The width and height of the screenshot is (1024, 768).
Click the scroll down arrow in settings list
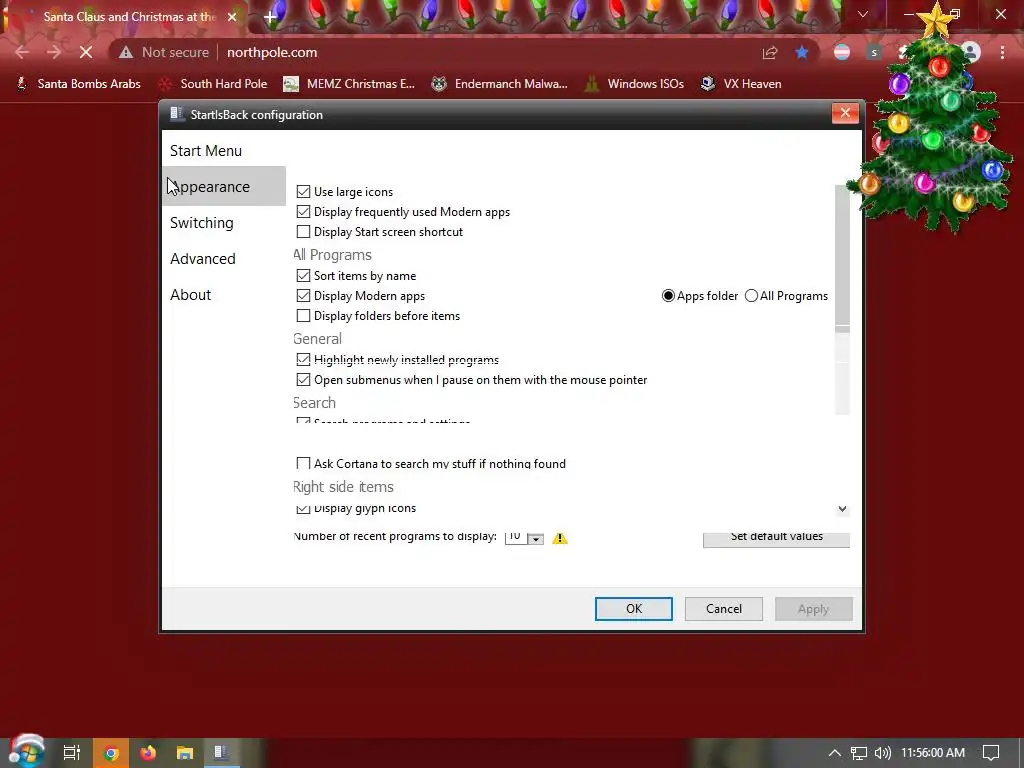(842, 509)
